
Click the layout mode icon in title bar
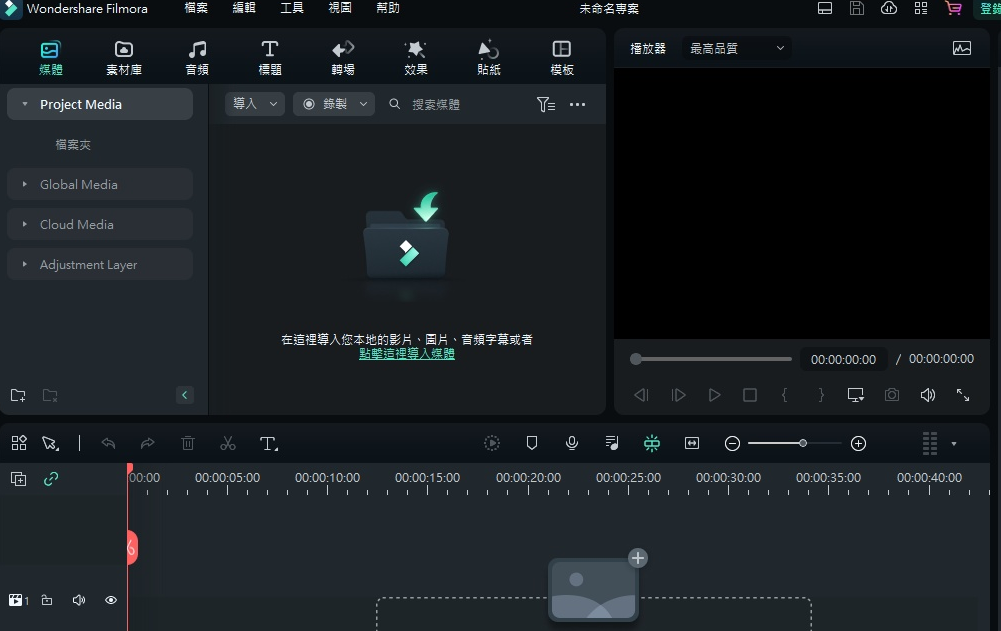[x=825, y=8]
